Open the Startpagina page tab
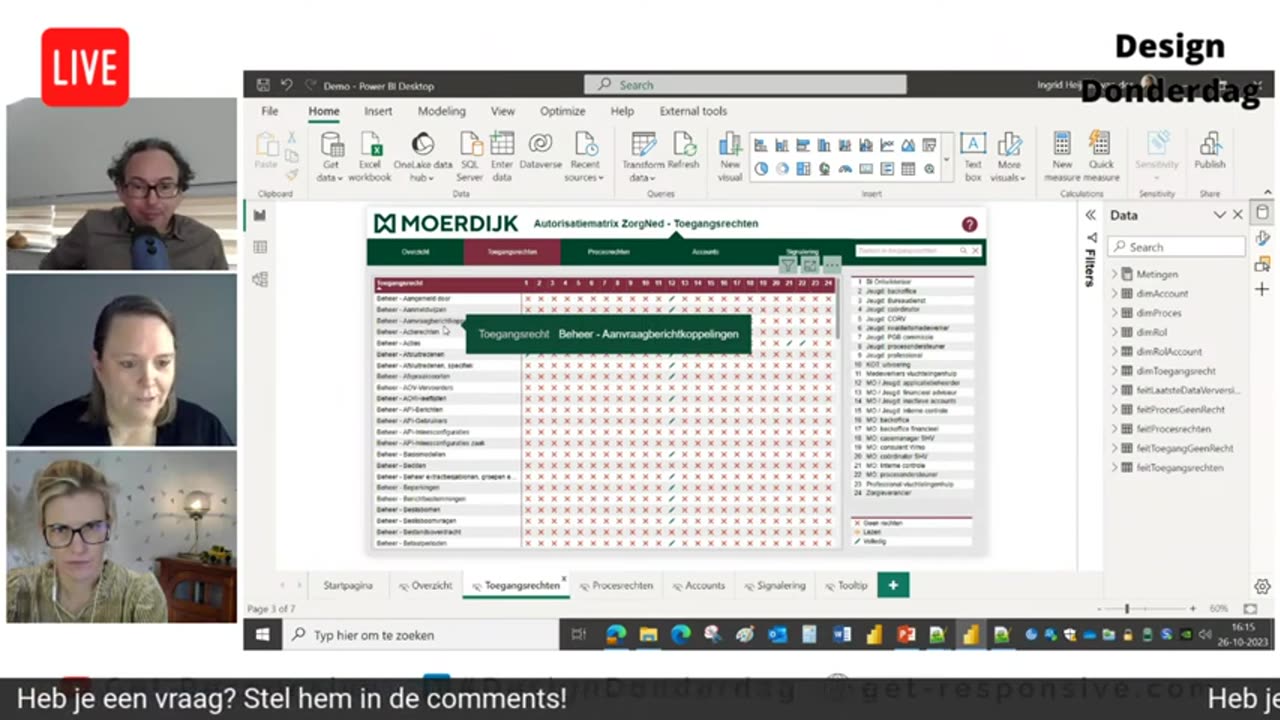This screenshot has width=1280, height=720. (347, 585)
